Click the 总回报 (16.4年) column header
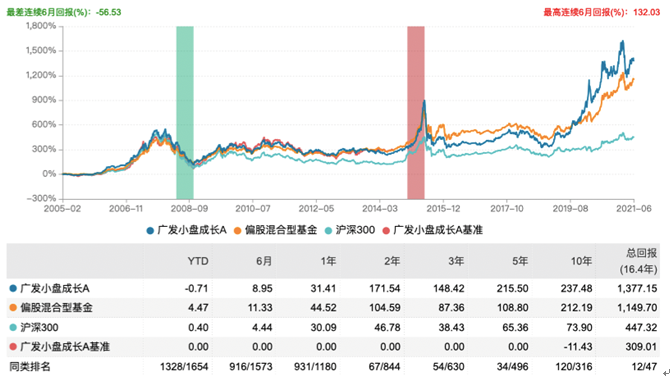Screen dimensions: 672x380 [638, 261]
